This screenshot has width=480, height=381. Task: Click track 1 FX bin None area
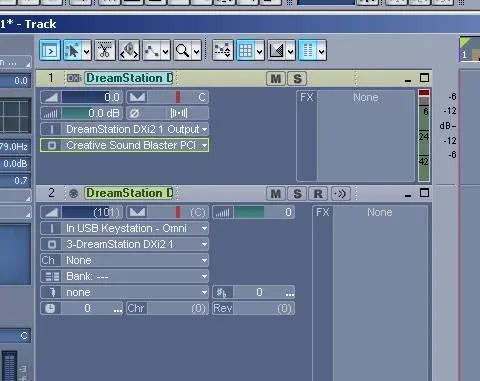(366, 135)
